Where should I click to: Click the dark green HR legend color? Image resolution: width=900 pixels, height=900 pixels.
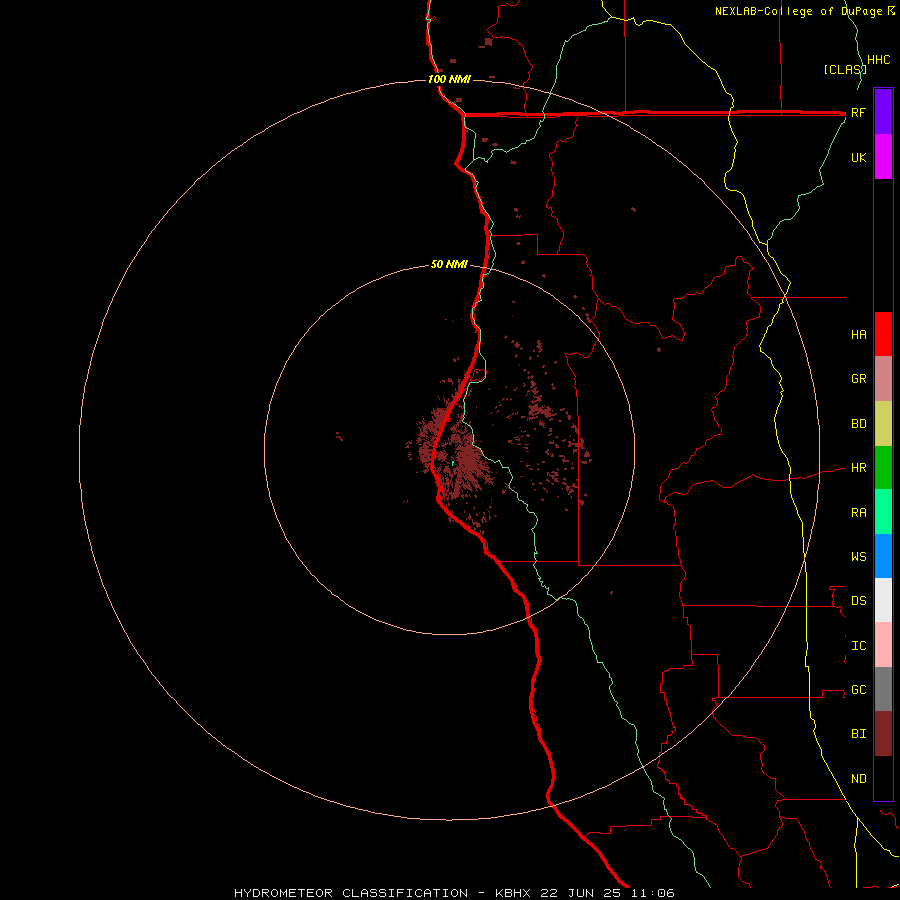(883, 468)
